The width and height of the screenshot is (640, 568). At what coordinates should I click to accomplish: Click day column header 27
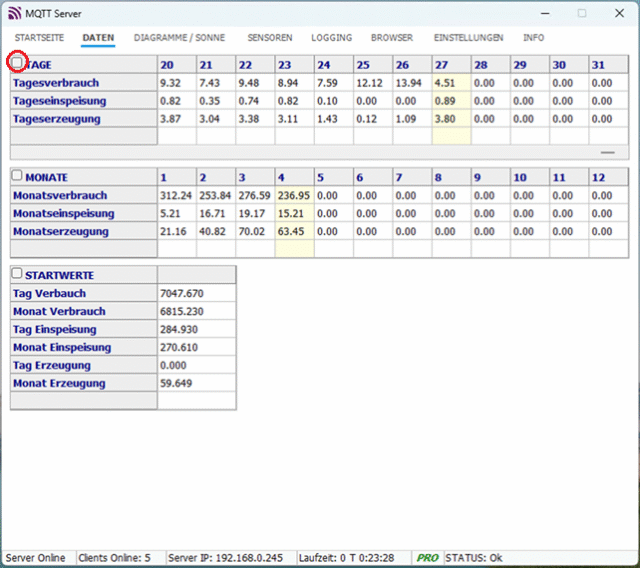(x=451, y=65)
